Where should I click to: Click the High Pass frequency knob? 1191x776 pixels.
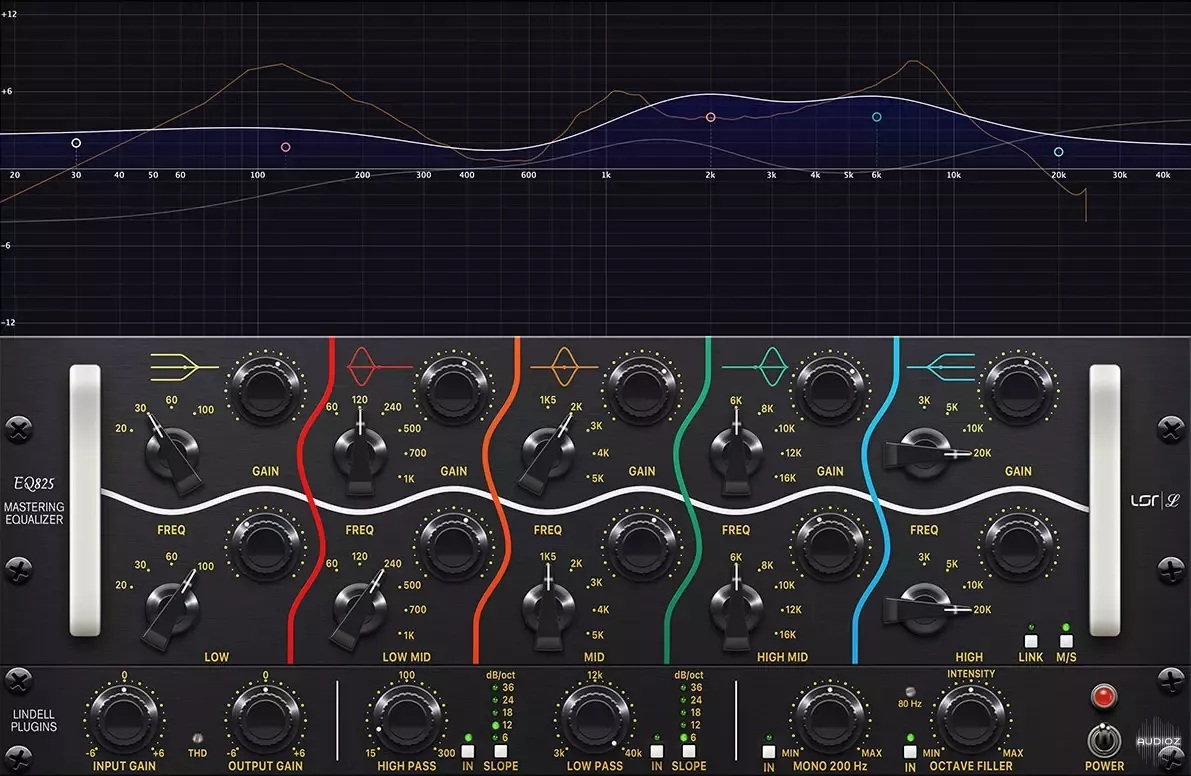tap(406, 721)
